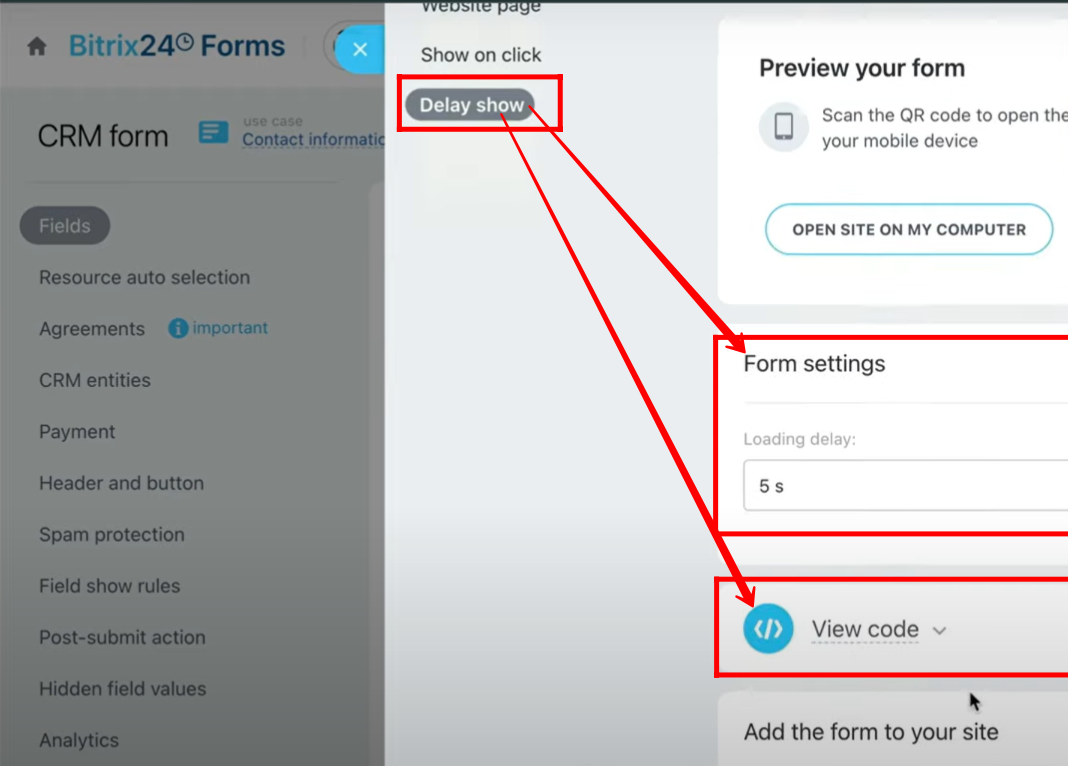Click the home icon beside Bitrix24 Forms
1068x766 pixels.
37,46
